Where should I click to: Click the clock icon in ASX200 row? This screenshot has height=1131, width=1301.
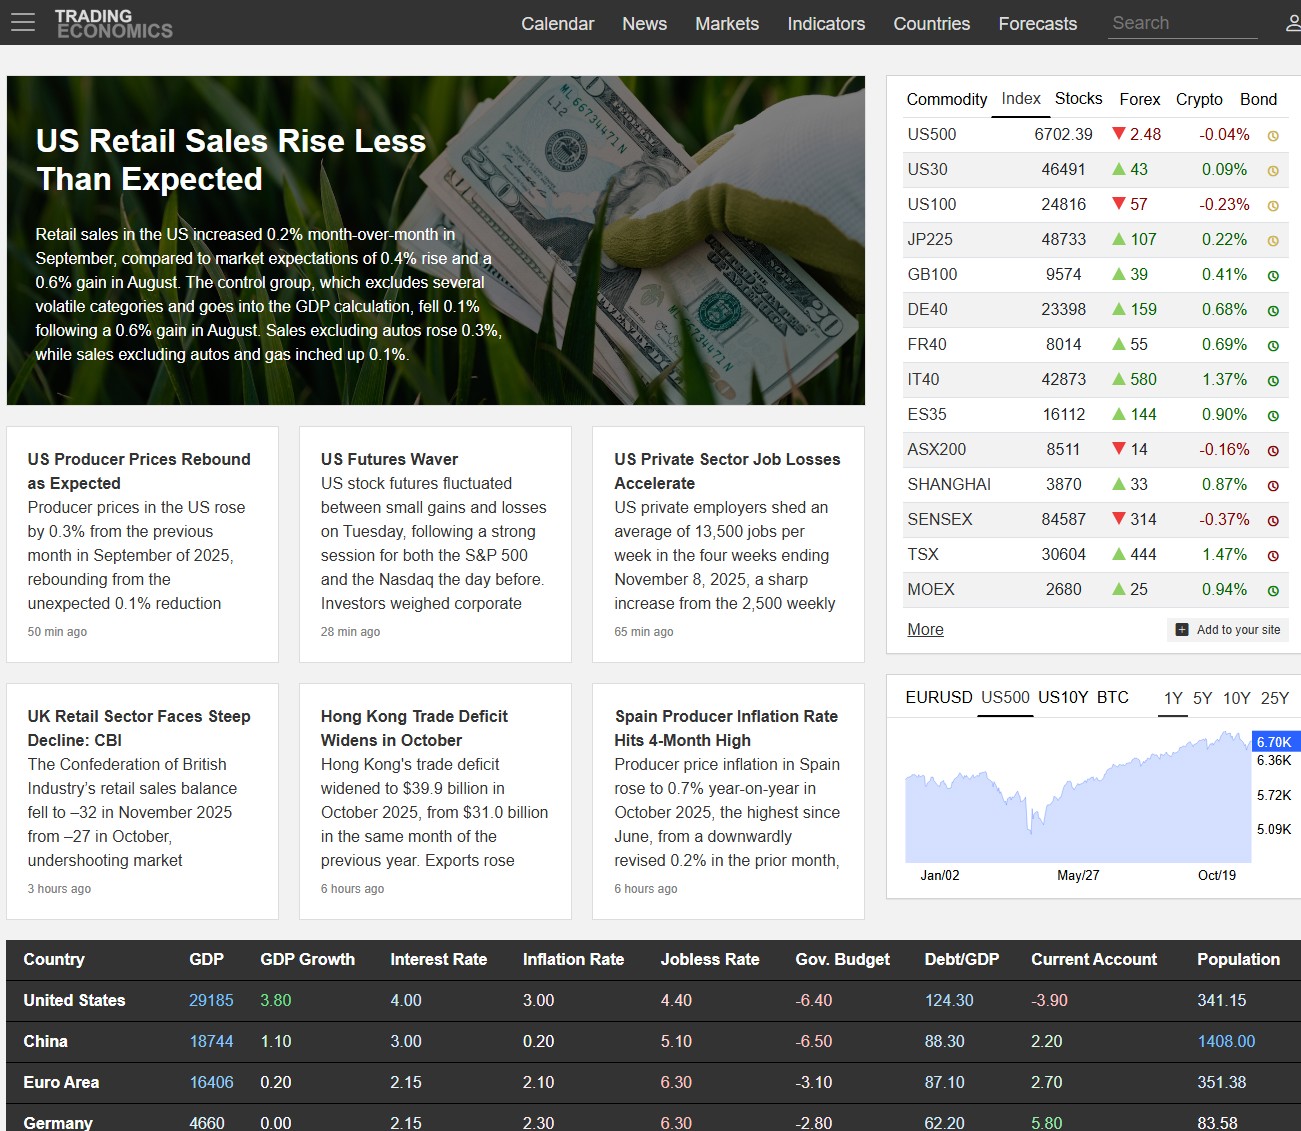1273,451
